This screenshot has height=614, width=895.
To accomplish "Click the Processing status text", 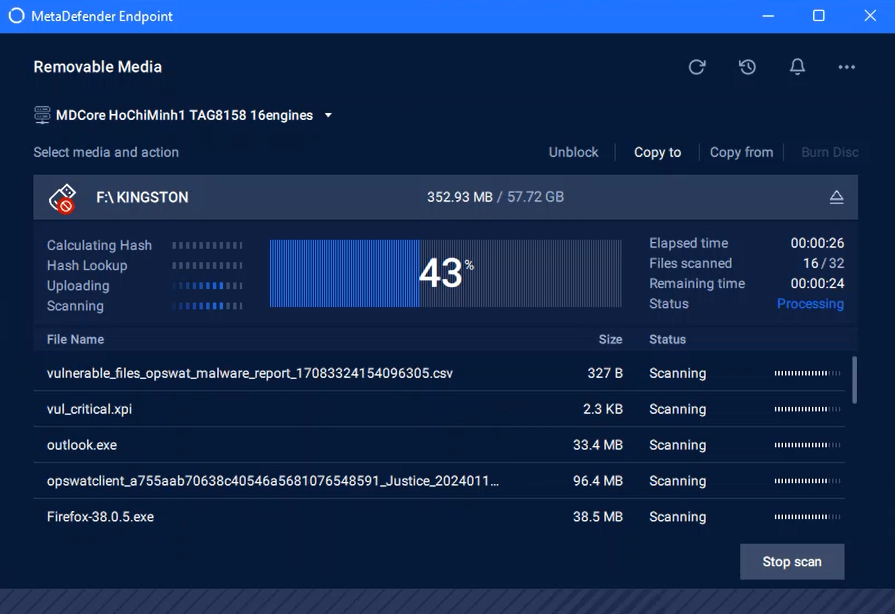I will (810, 304).
